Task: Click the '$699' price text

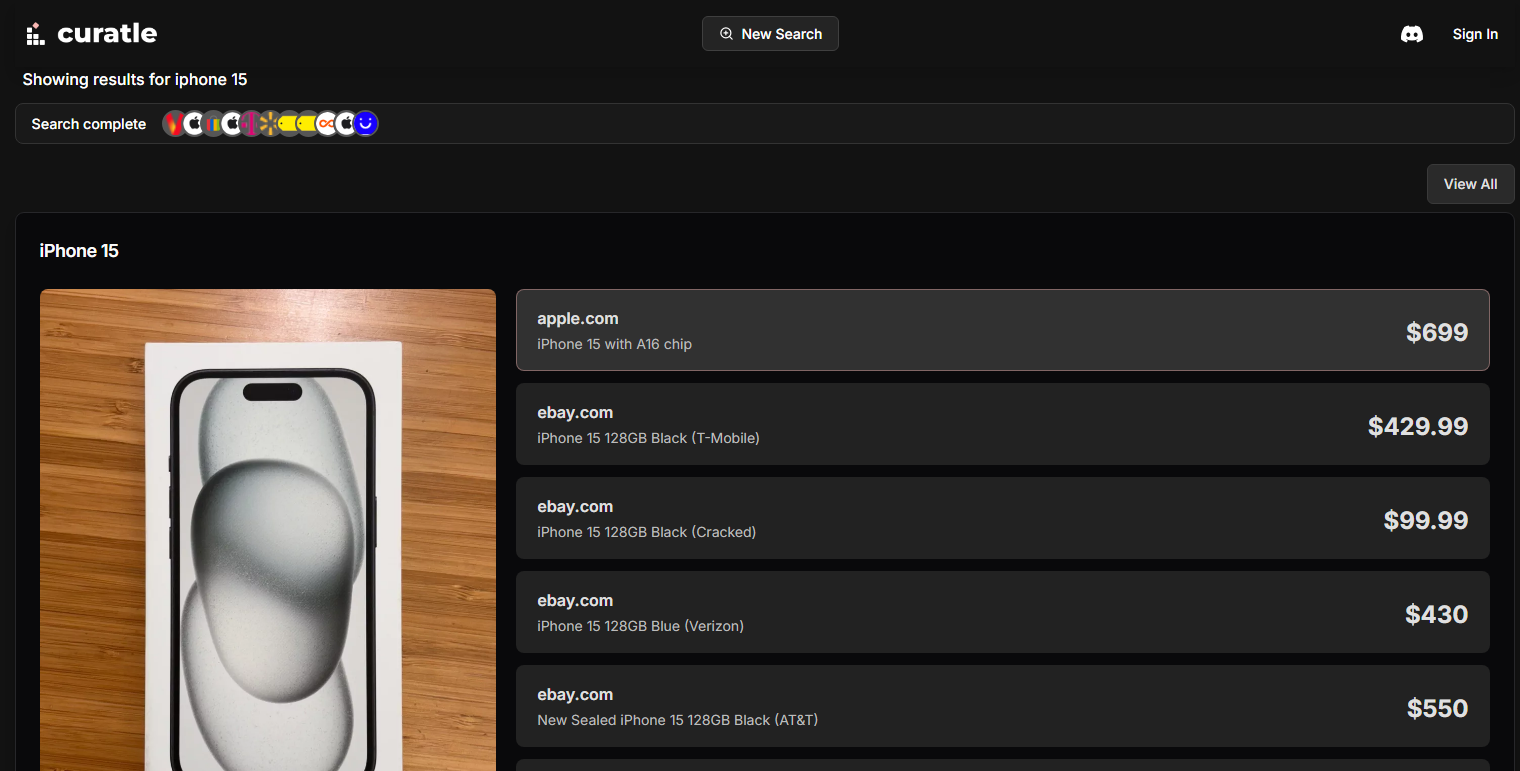Action: click(x=1437, y=332)
